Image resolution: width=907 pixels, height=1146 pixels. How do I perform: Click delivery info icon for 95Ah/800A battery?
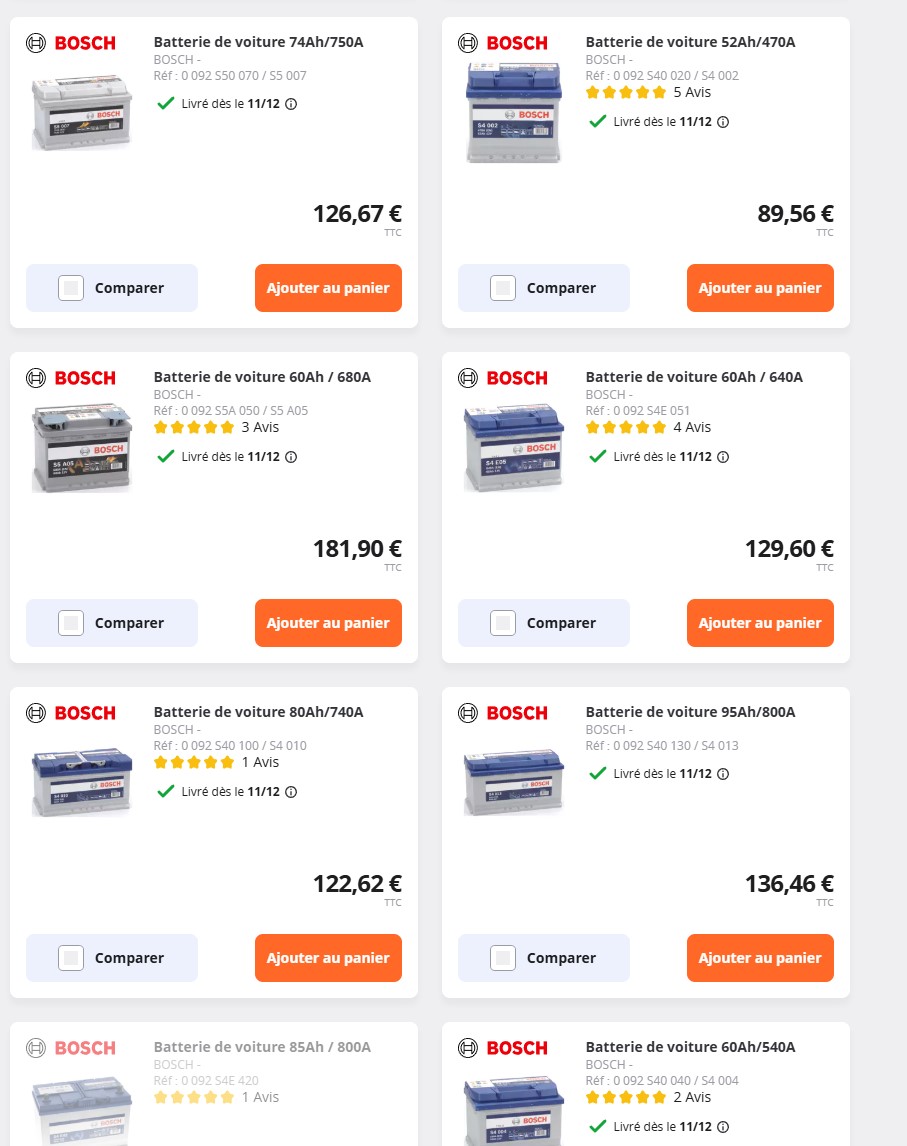click(x=724, y=774)
